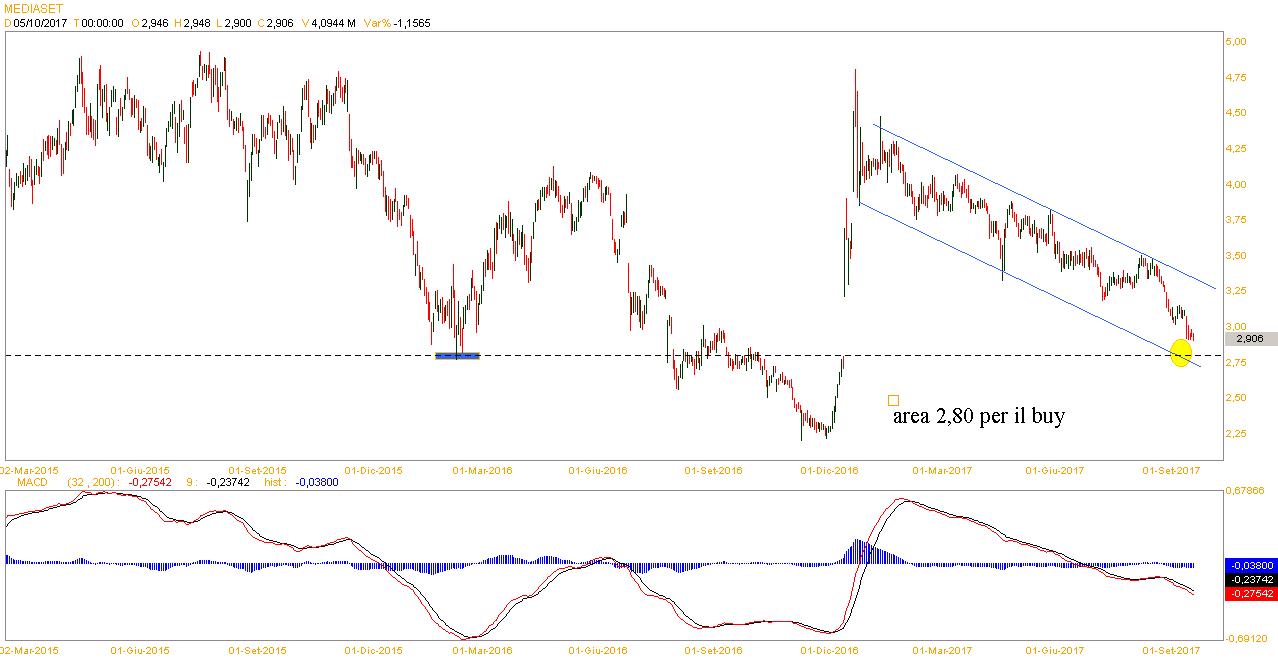Click the MEDIASET symbol title

pos(30,7)
